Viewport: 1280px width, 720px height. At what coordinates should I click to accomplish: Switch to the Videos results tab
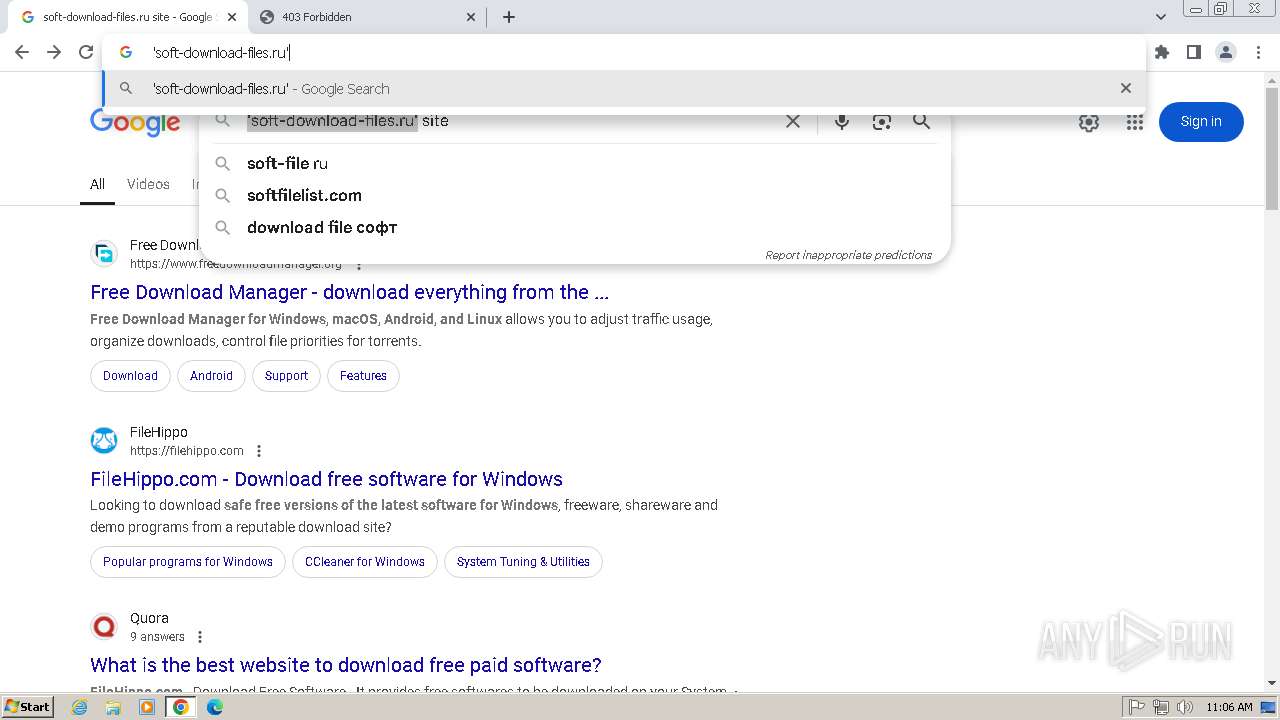148,184
